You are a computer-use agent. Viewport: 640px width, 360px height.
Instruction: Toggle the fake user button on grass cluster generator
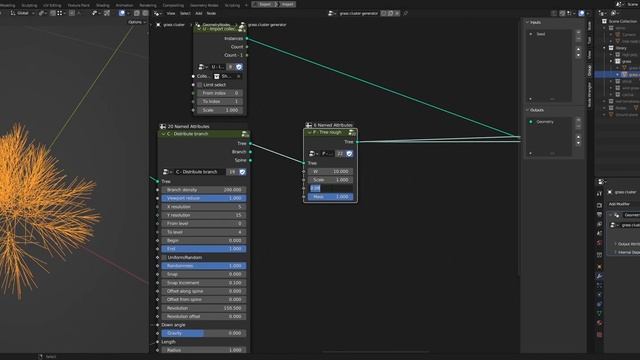click(383, 13)
